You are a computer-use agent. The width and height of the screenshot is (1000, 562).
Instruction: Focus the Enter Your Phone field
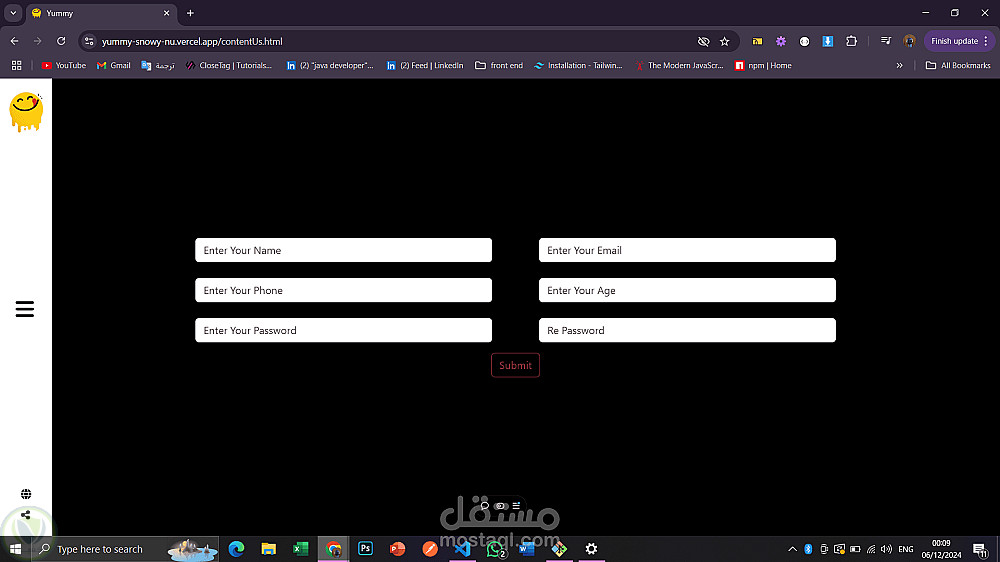(x=343, y=290)
